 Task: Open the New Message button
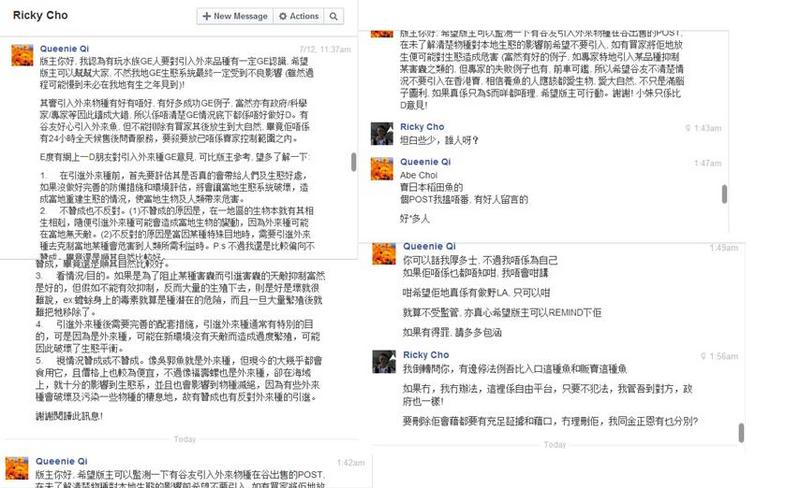point(235,16)
